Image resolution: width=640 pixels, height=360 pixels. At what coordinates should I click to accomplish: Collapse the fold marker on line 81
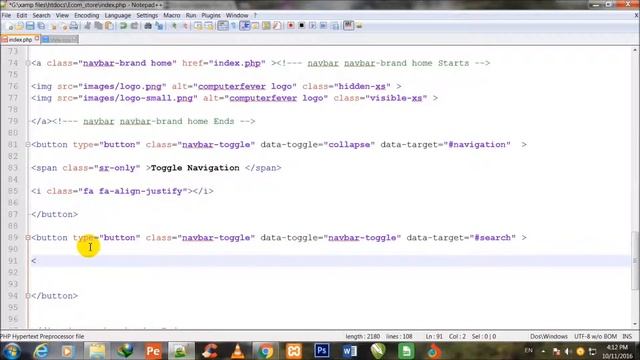[x=28, y=144]
